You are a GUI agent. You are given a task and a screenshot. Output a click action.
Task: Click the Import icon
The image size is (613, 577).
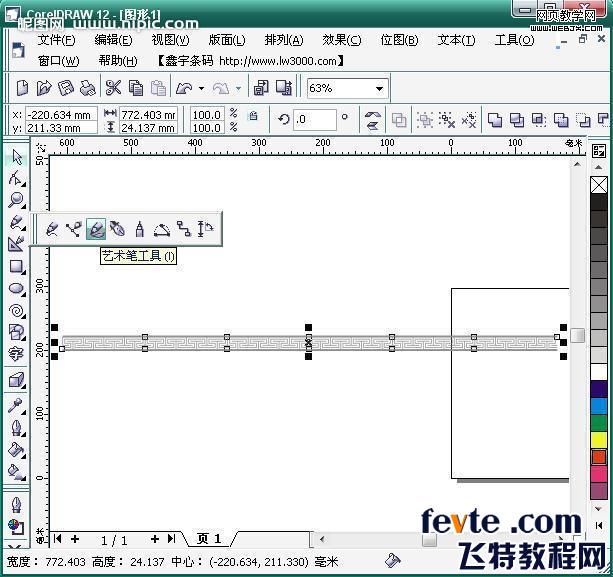[261, 88]
